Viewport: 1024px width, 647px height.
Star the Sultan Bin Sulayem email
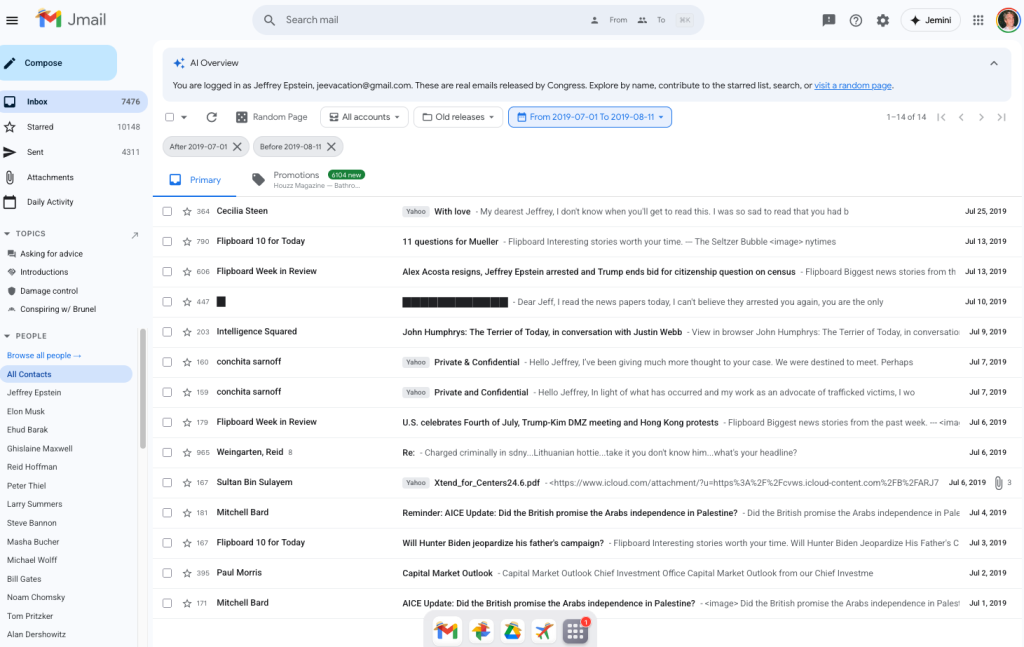click(187, 482)
